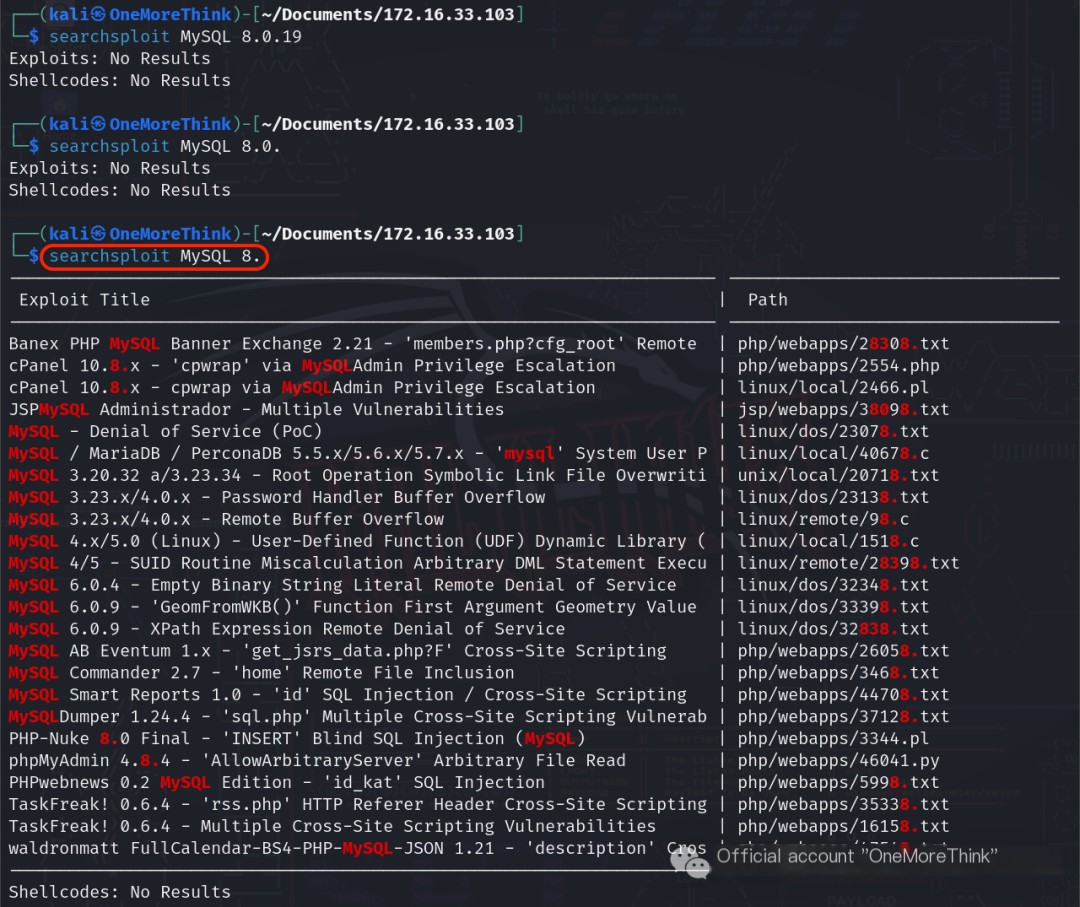Select 'XPath Expression Remote Denial of Service' title
The image size is (1080, 907).
(x=287, y=630)
